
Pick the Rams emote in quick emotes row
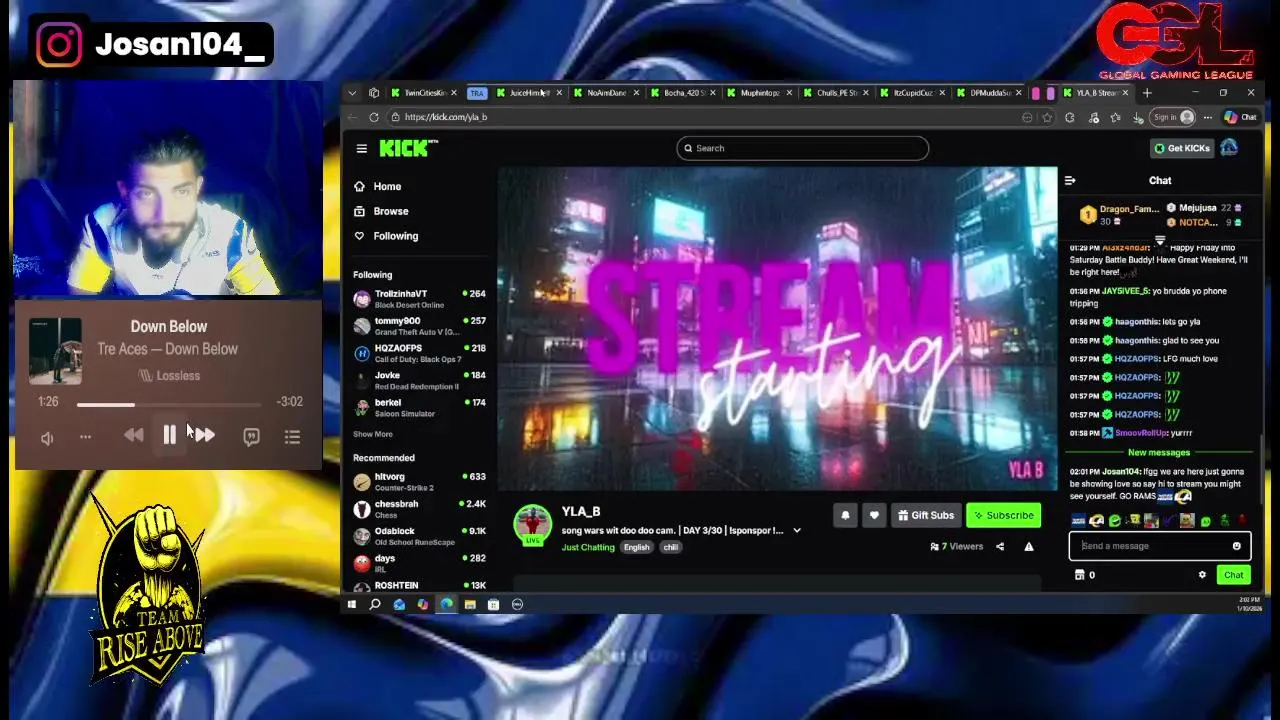(x=1097, y=521)
